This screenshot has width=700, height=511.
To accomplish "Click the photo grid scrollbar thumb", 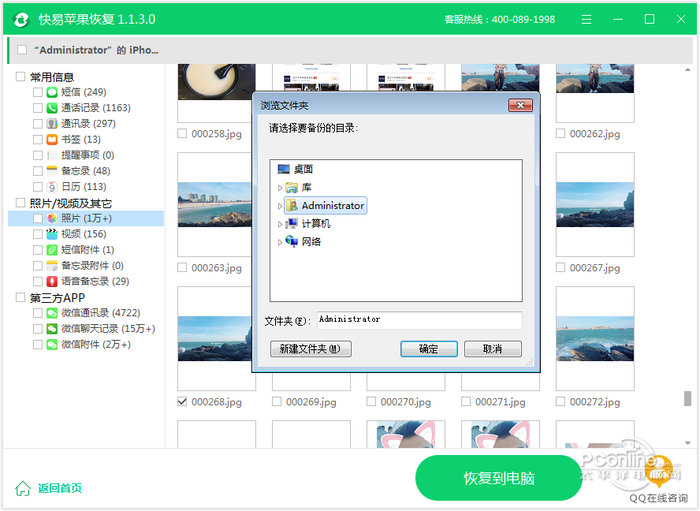I will (x=688, y=399).
